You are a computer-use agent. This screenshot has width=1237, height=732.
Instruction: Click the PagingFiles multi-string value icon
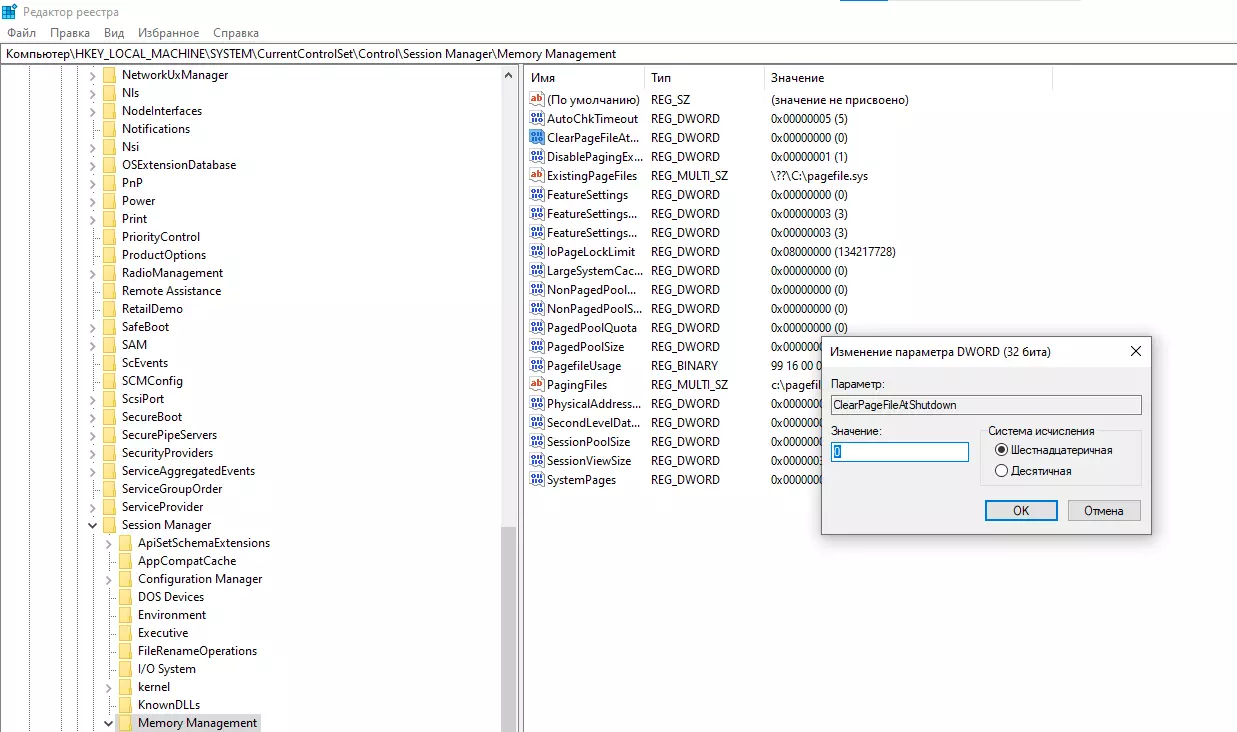[x=536, y=385]
